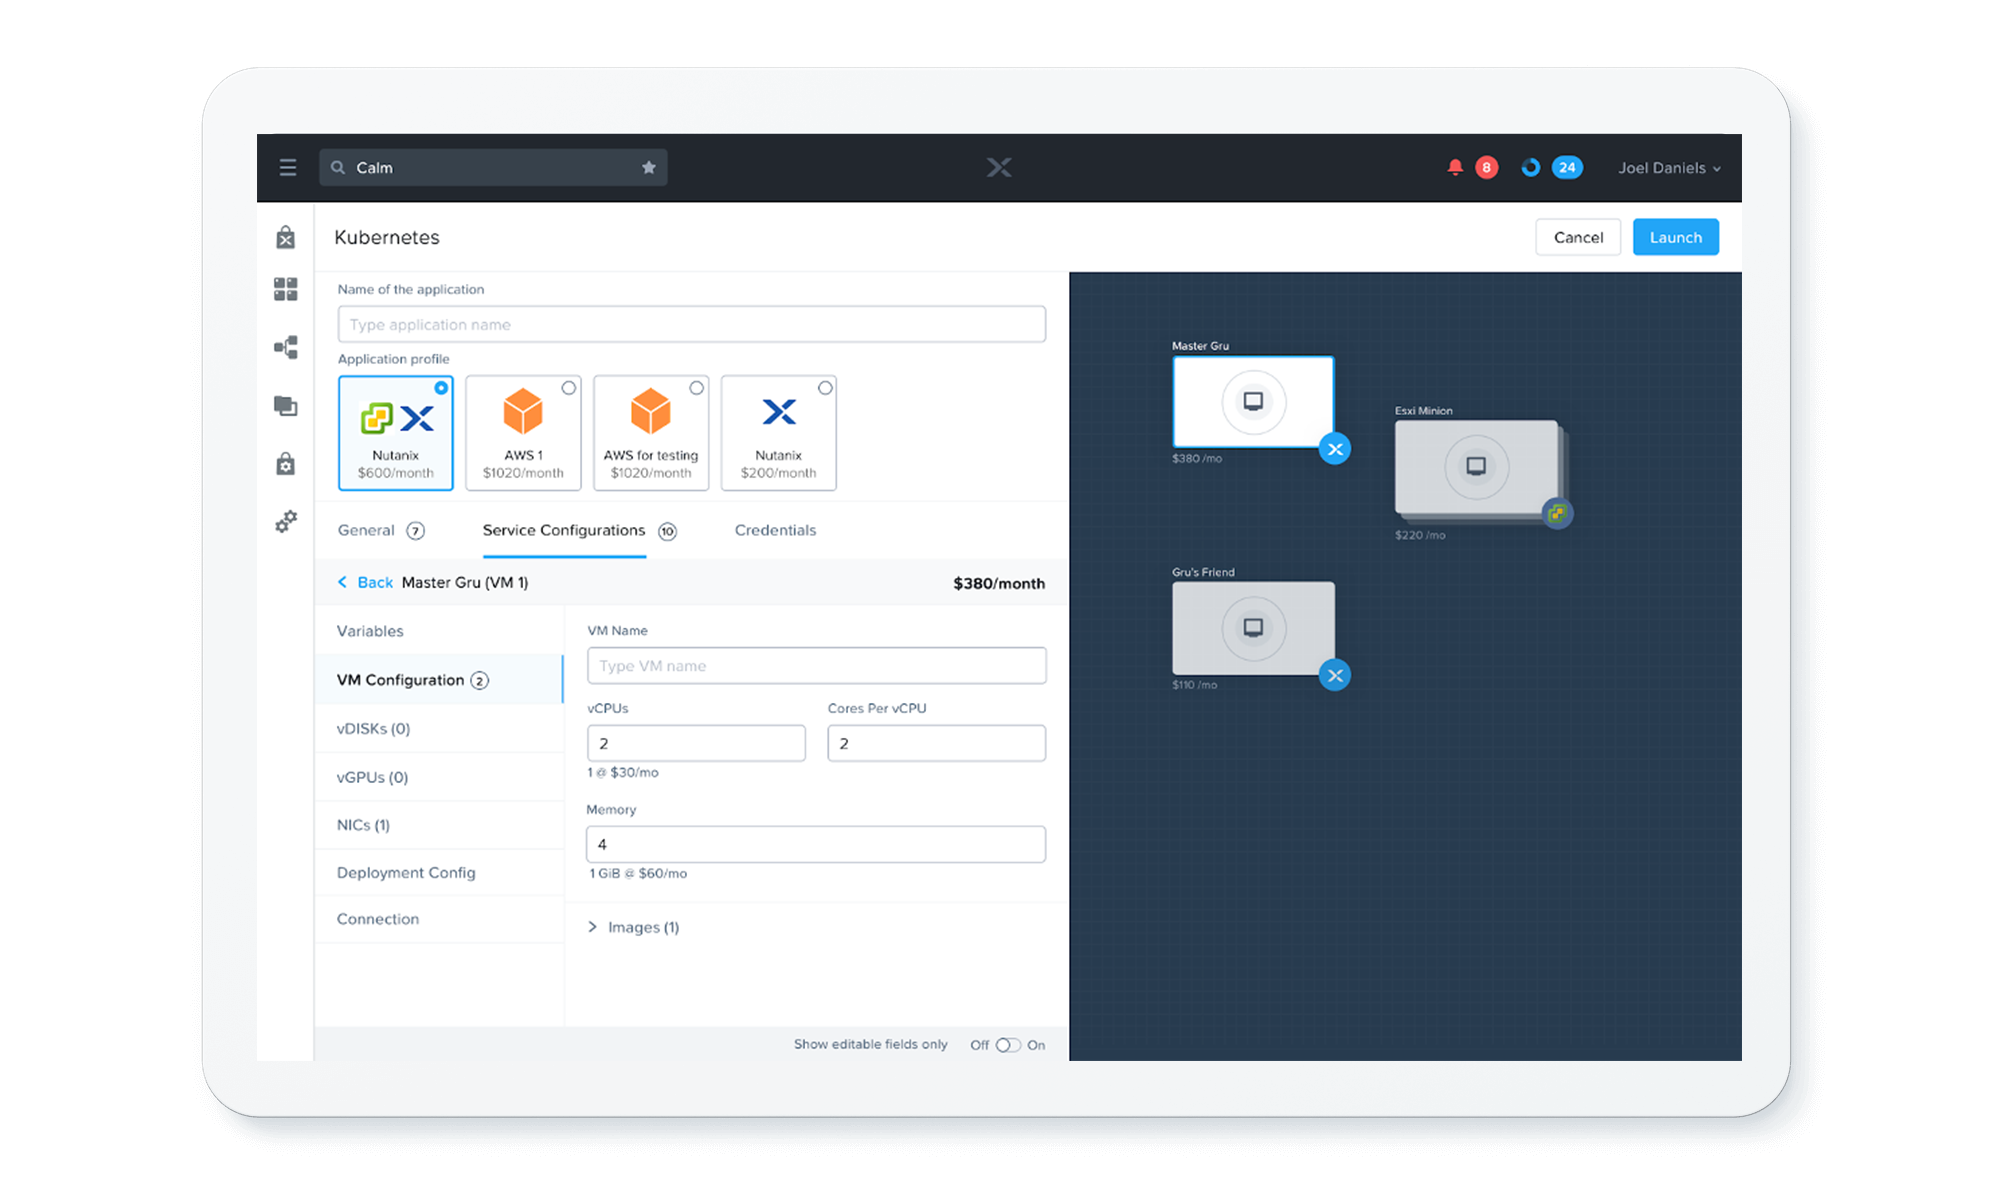Screen dimensions: 2000x1200
Task: Open the settings gears icon in the sidebar
Action: coord(286,522)
